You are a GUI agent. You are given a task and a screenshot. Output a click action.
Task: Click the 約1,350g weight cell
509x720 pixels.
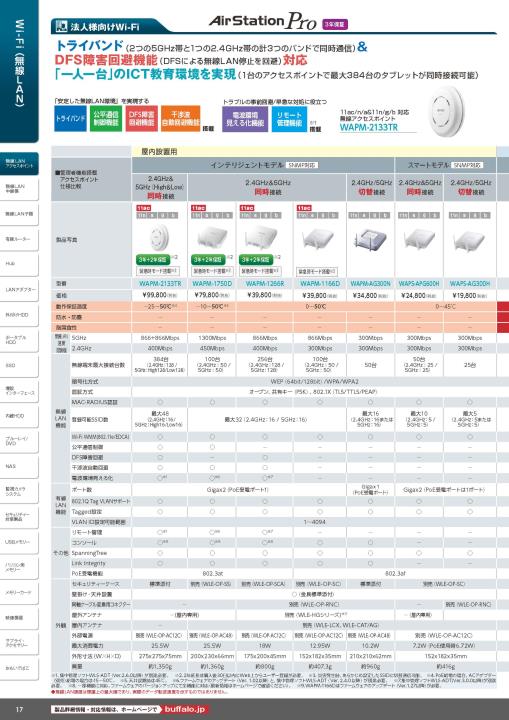(160, 666)
